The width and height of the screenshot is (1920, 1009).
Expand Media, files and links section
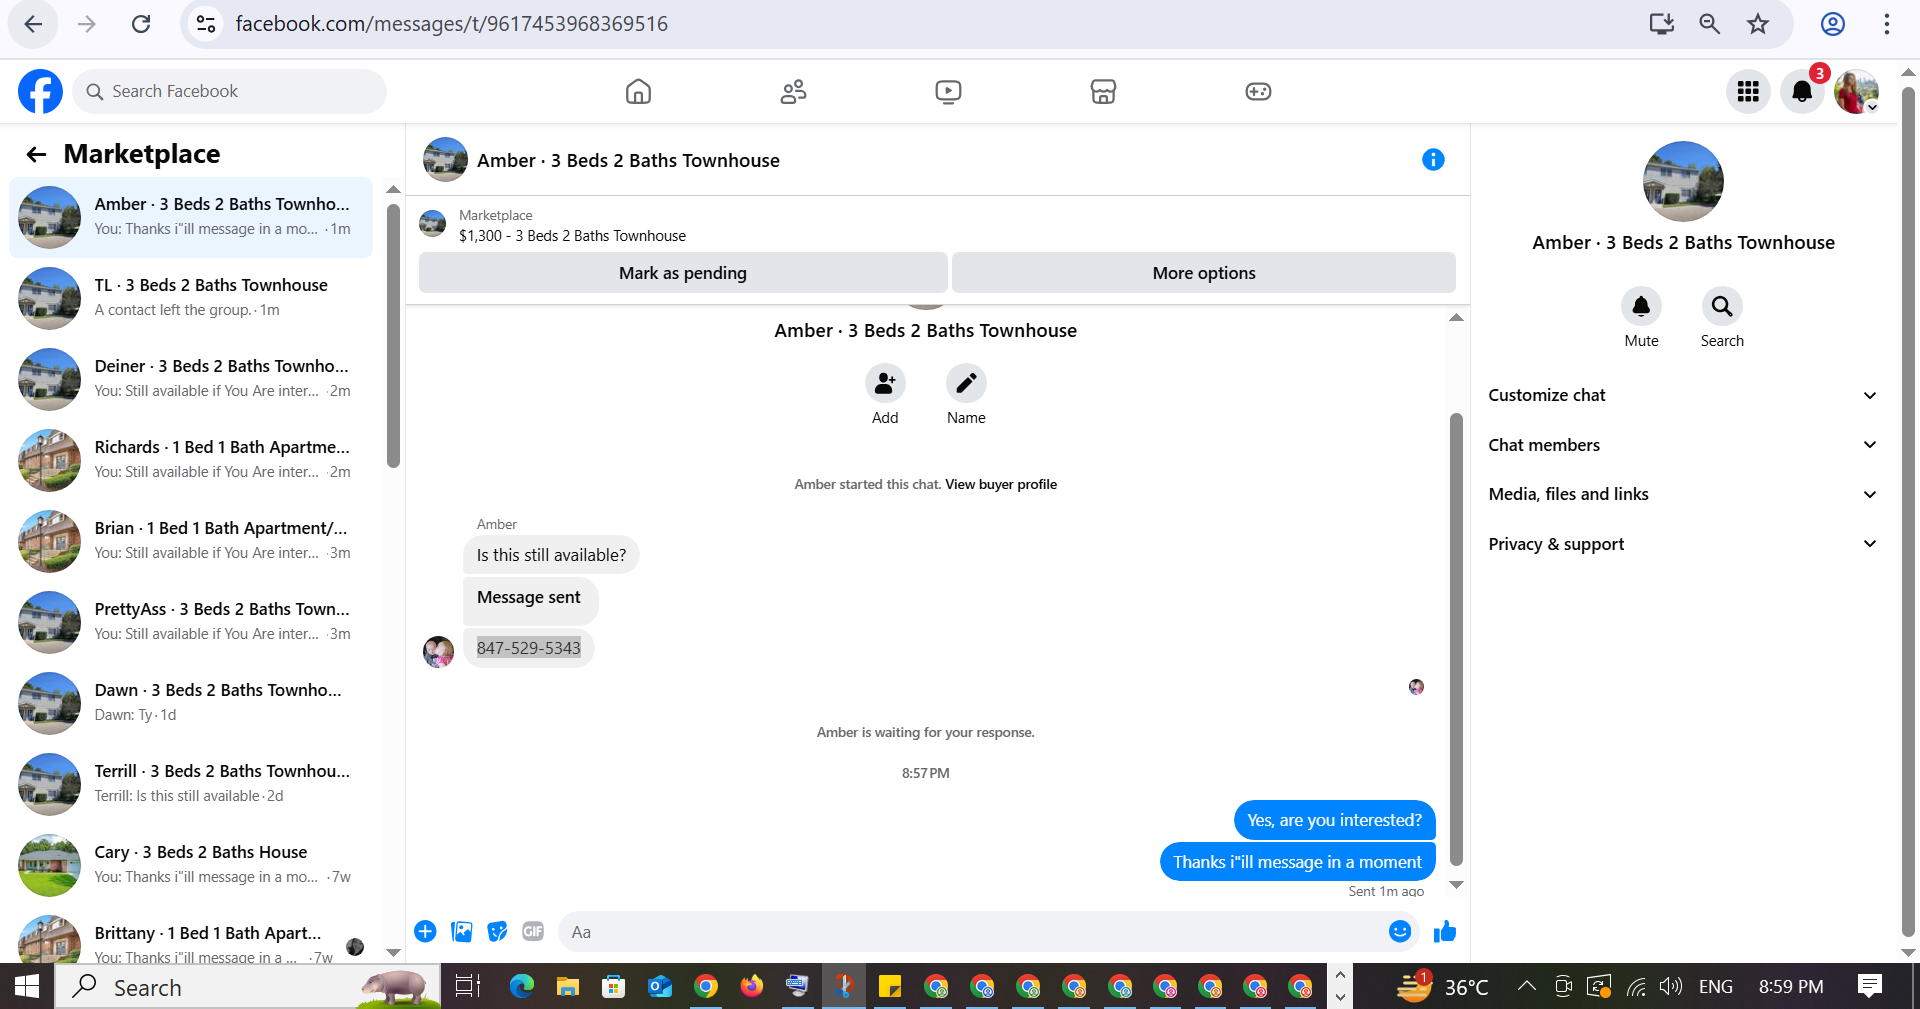1683,494
